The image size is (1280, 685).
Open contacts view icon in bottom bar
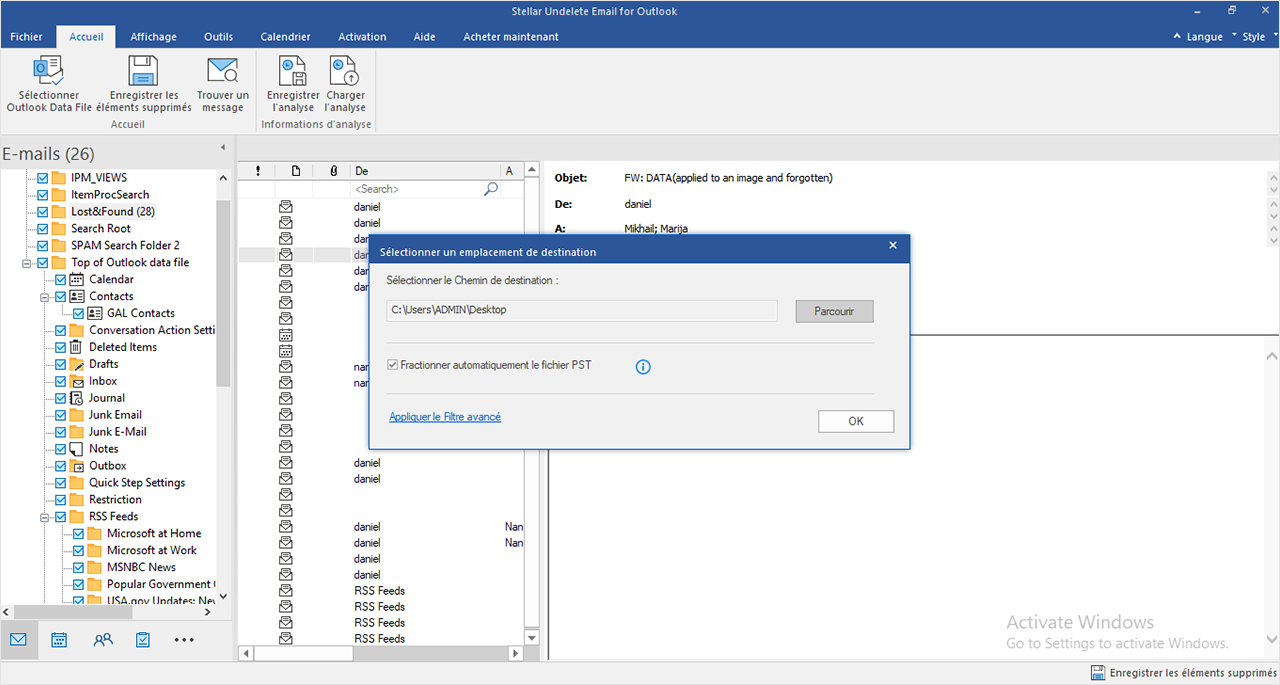pos(102,640)
